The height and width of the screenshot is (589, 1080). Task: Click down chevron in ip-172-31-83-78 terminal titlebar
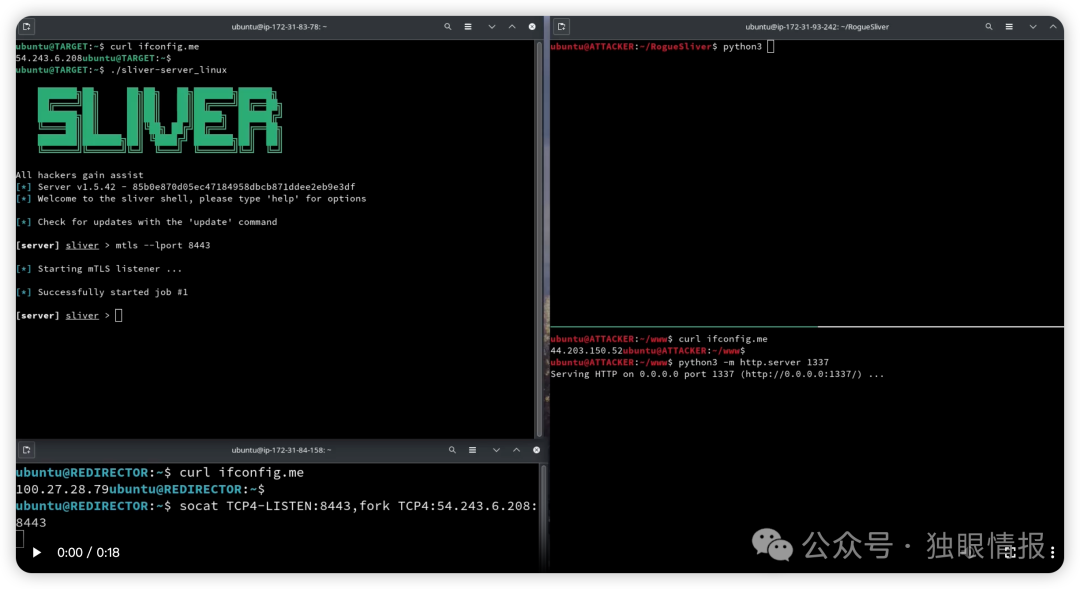point(492,27)
